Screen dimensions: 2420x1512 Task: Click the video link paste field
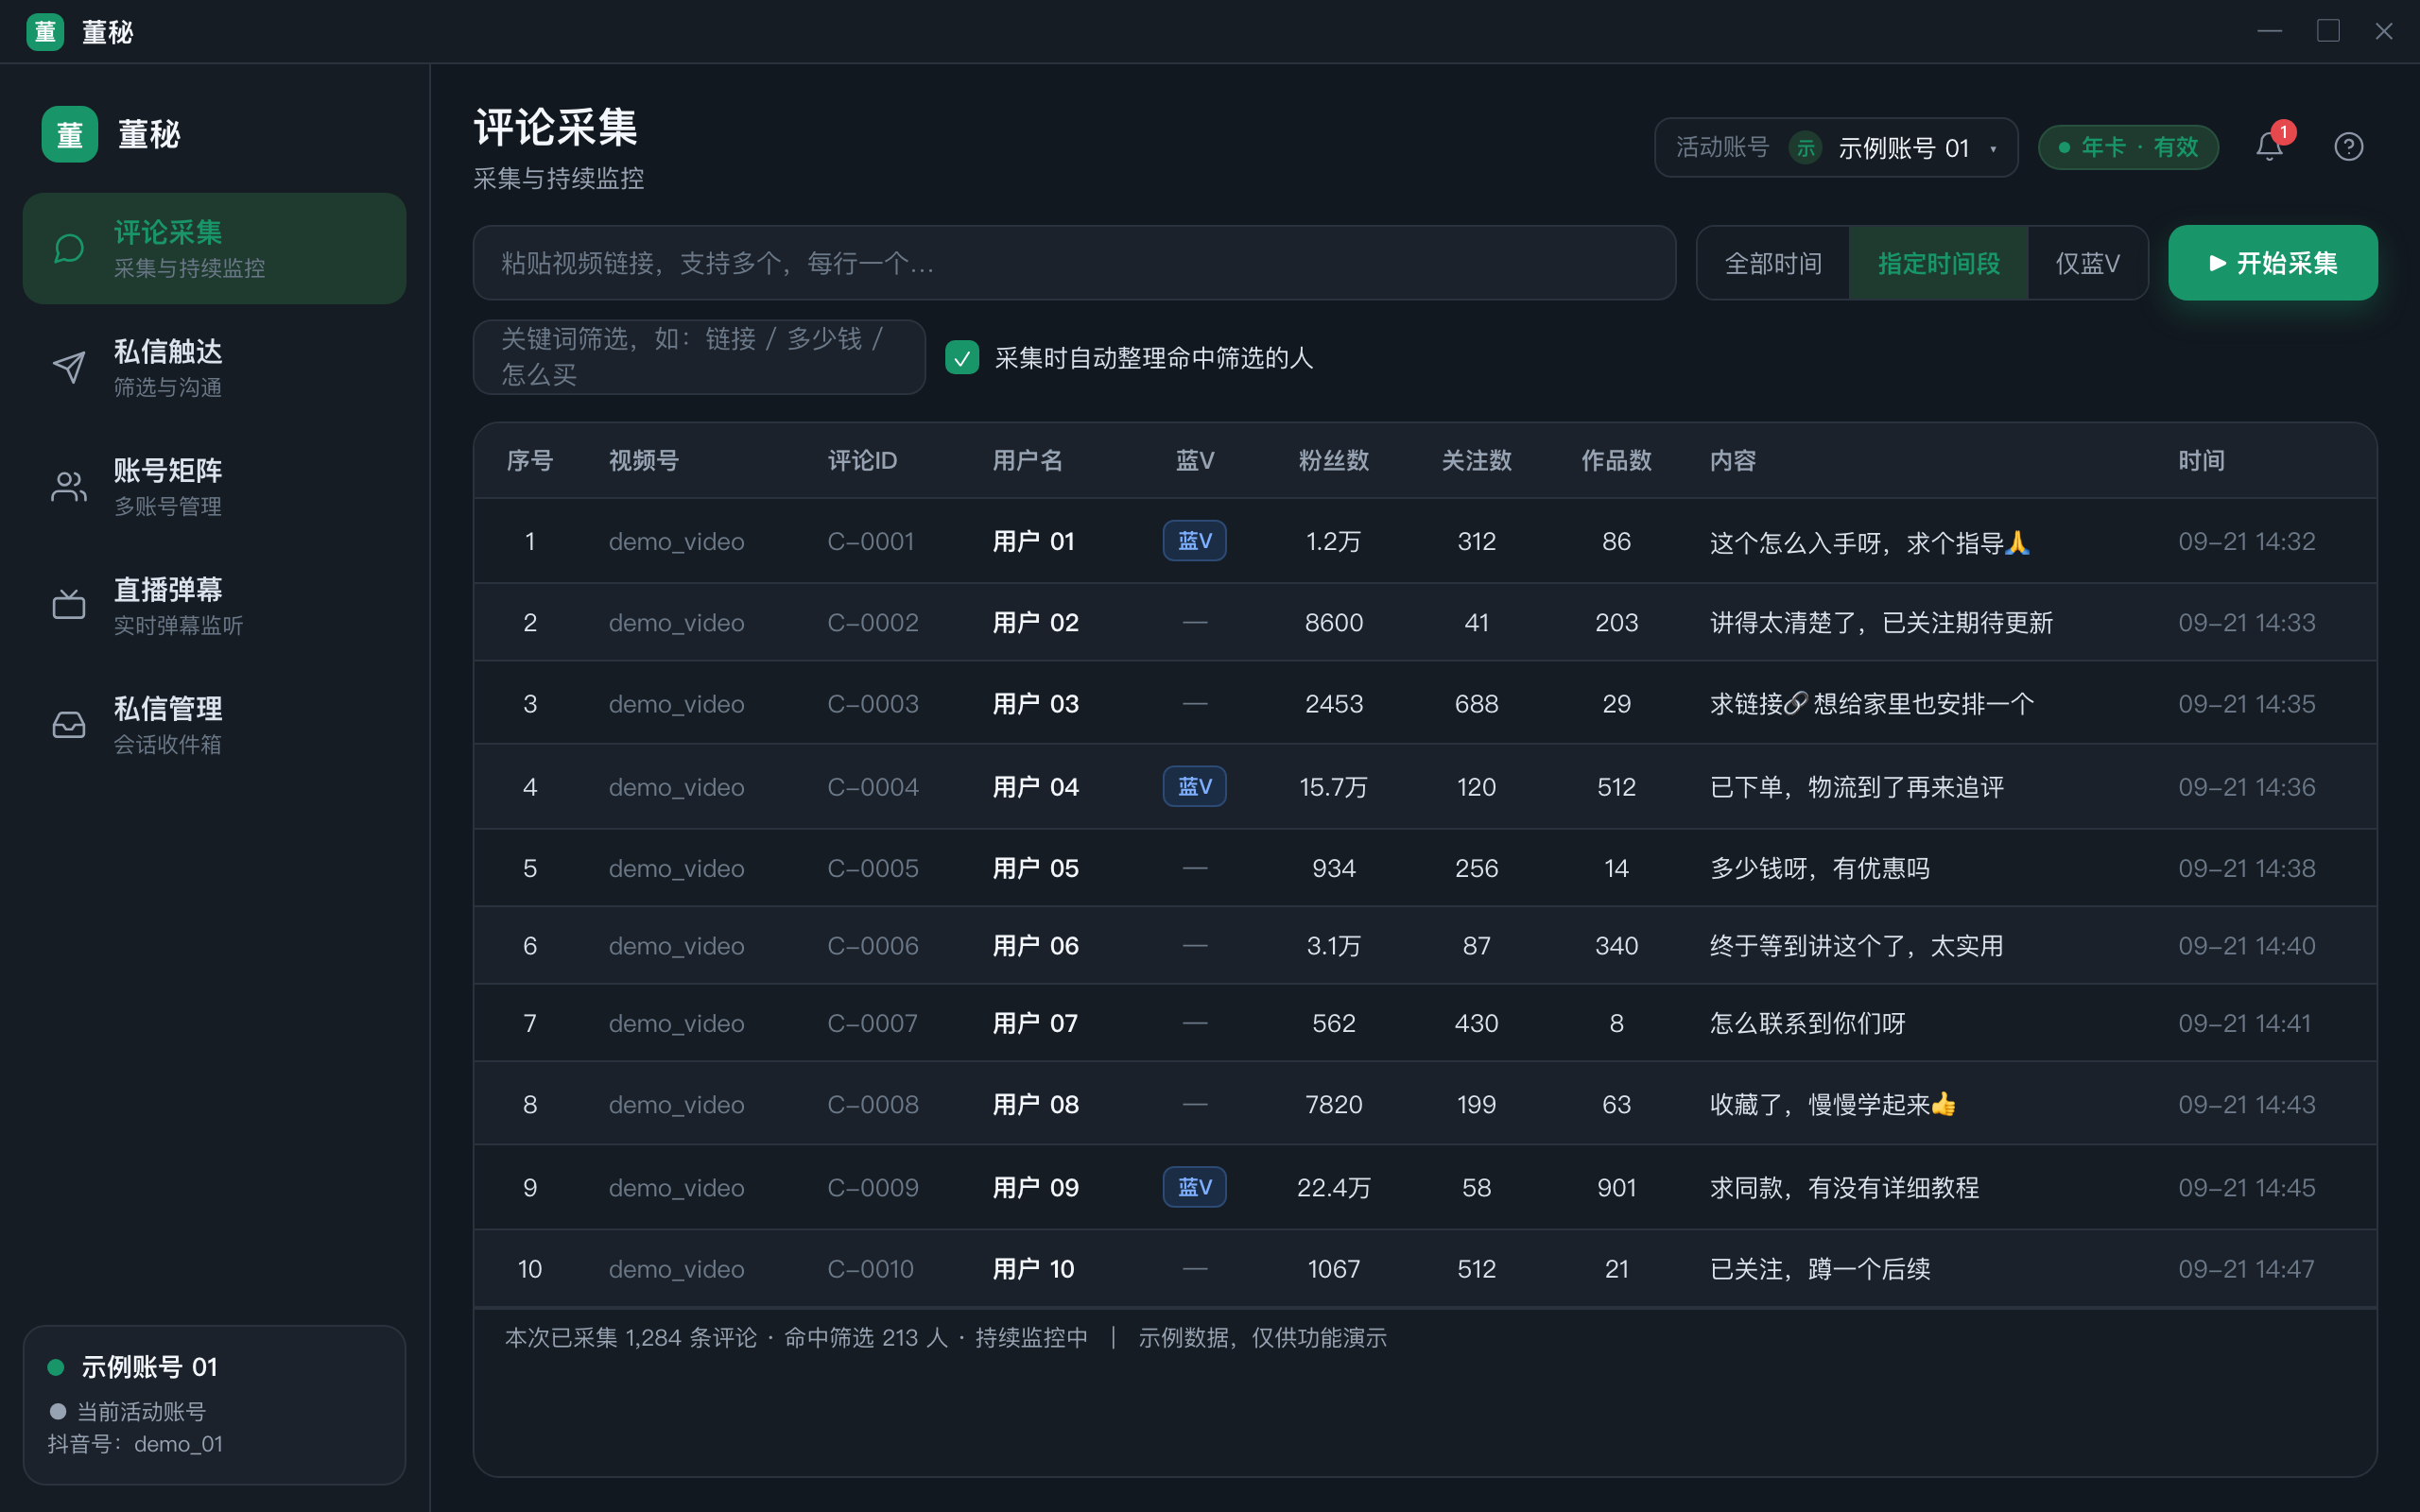(x=1074, y=263)
